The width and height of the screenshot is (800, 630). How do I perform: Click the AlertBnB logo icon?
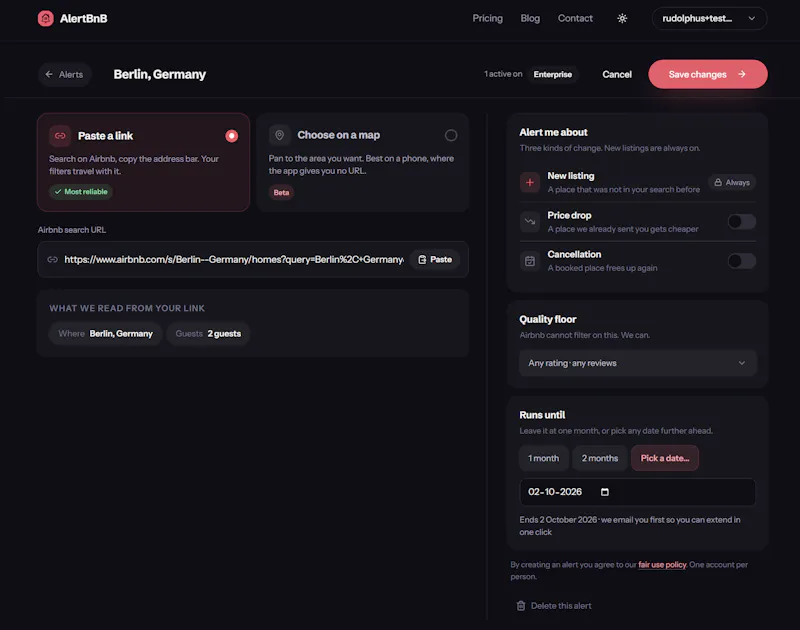(45, 18)
